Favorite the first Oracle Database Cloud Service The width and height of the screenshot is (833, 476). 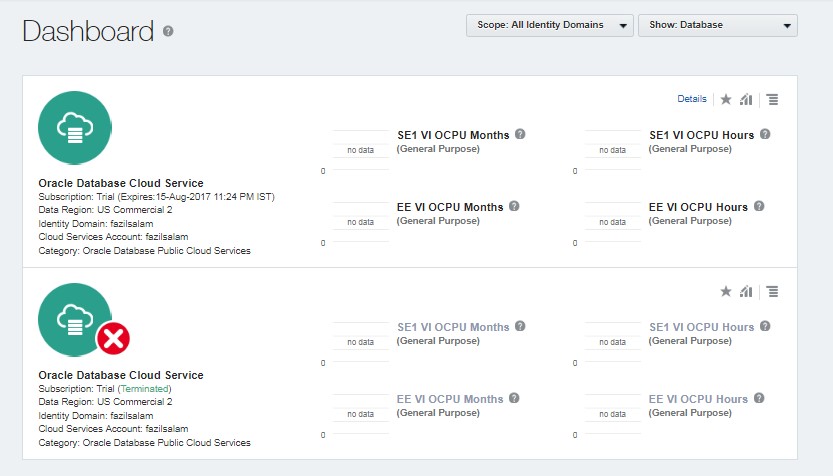coord(726,99)
